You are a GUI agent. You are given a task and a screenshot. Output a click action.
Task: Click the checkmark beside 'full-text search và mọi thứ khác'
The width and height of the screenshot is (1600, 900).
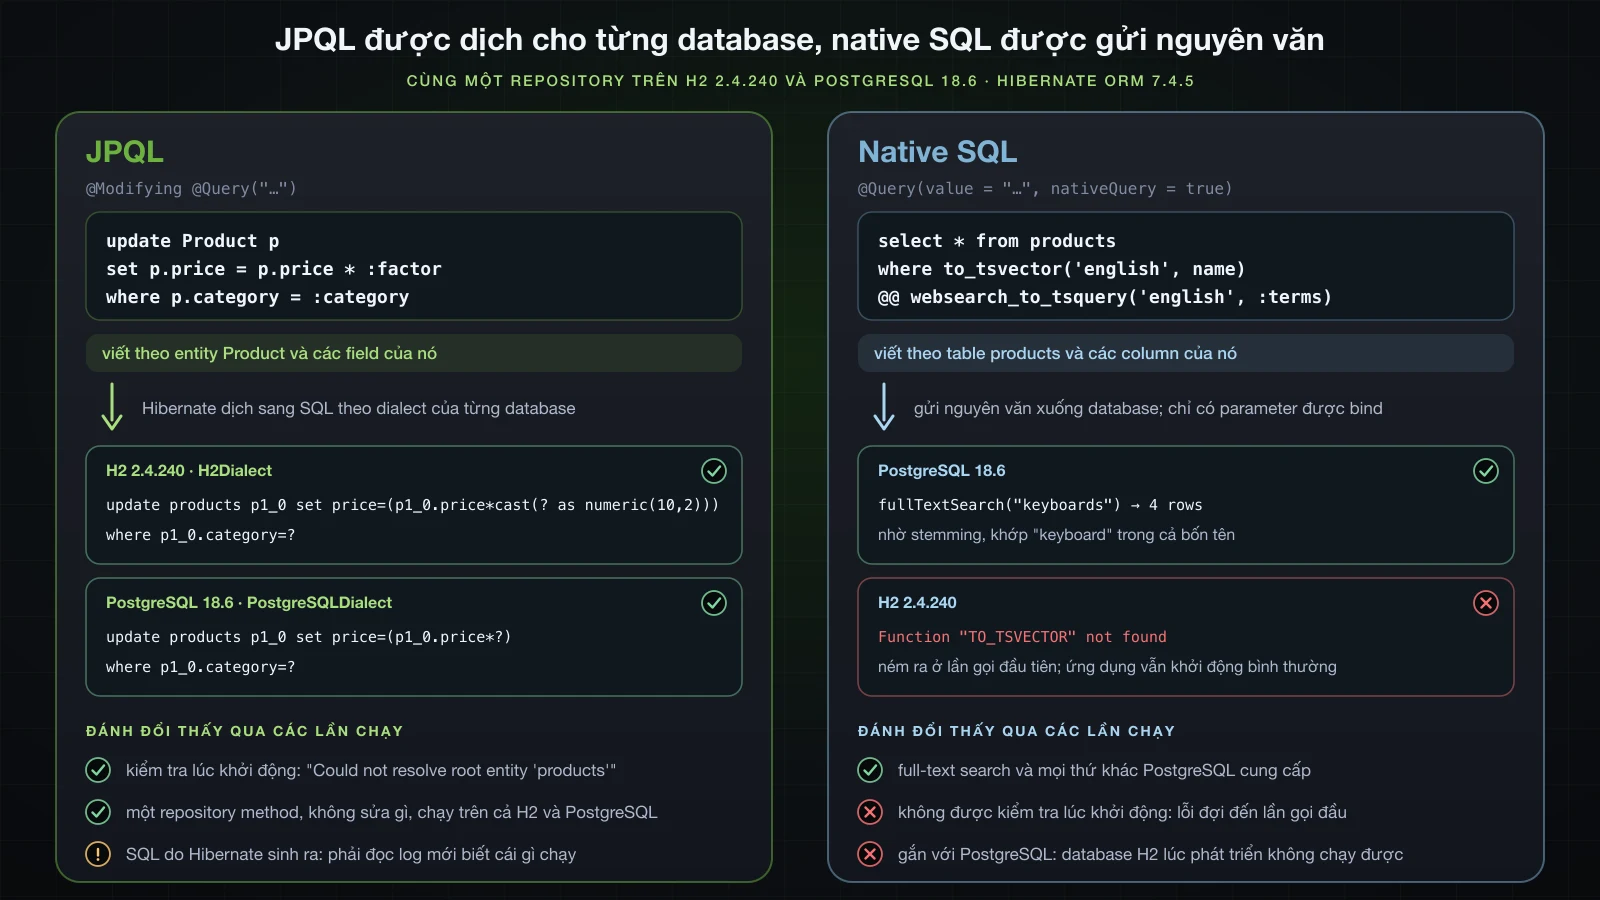870,770
